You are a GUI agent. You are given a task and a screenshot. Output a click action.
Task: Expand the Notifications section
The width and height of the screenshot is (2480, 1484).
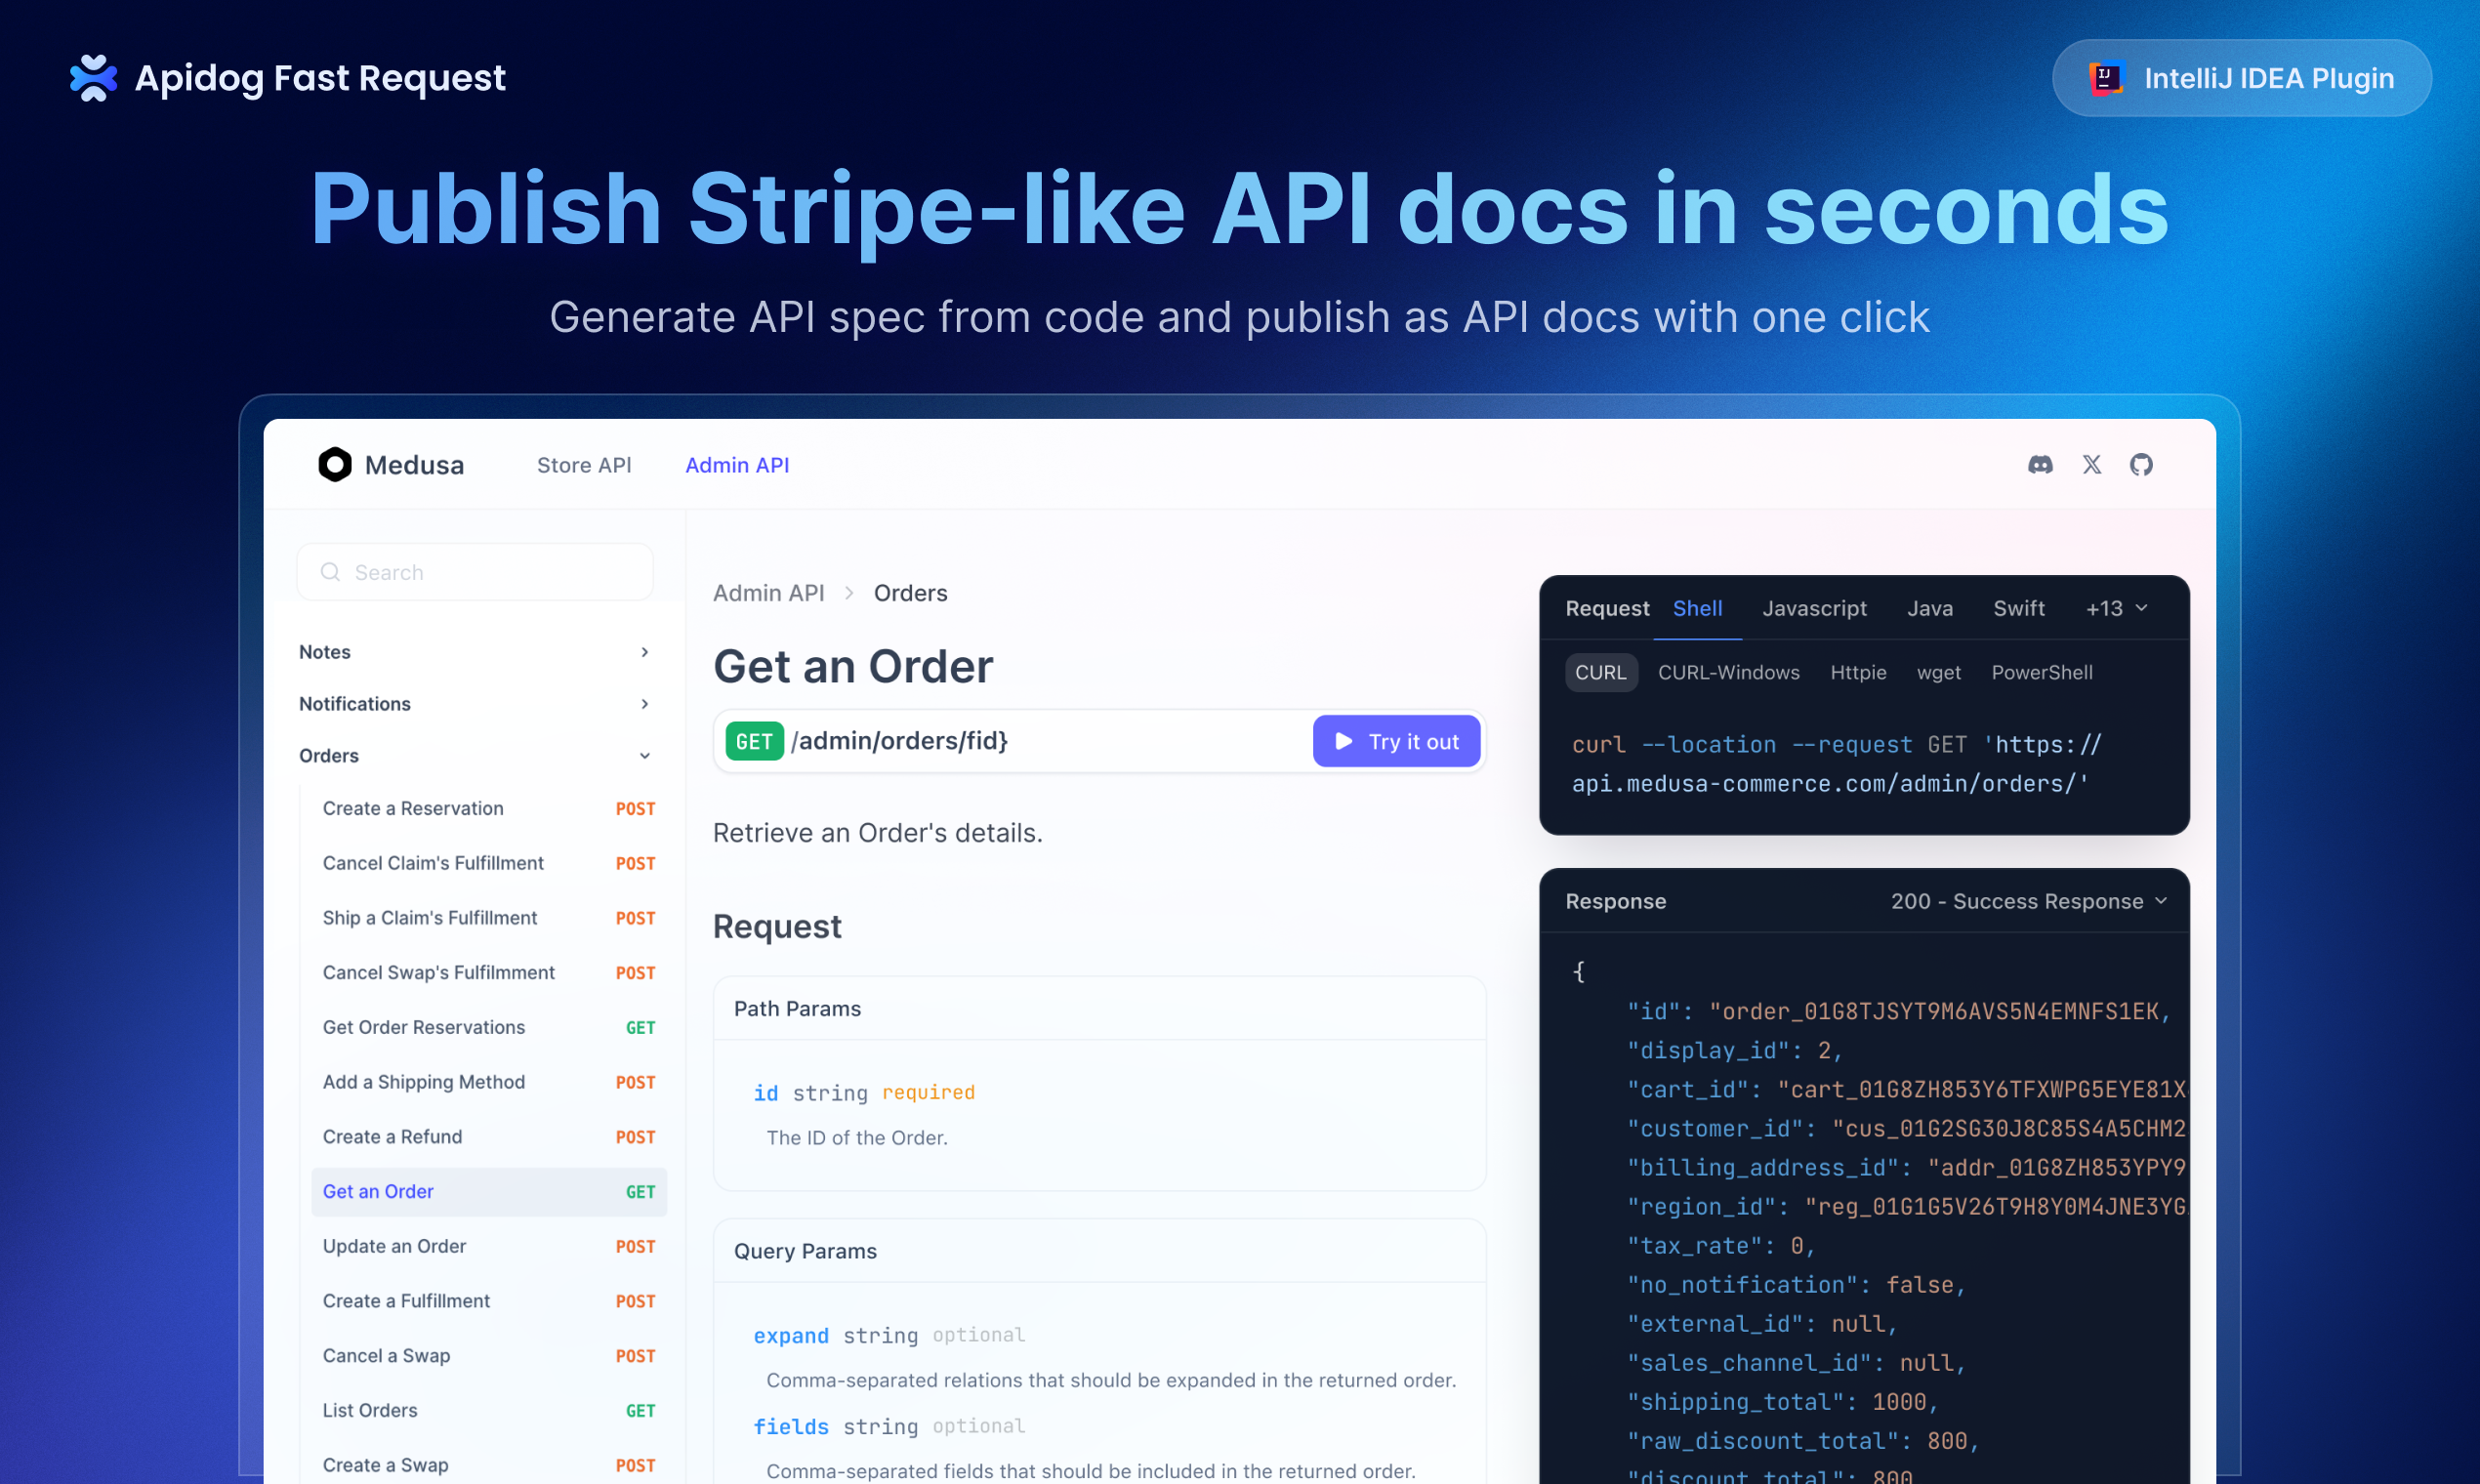point(475,704)
